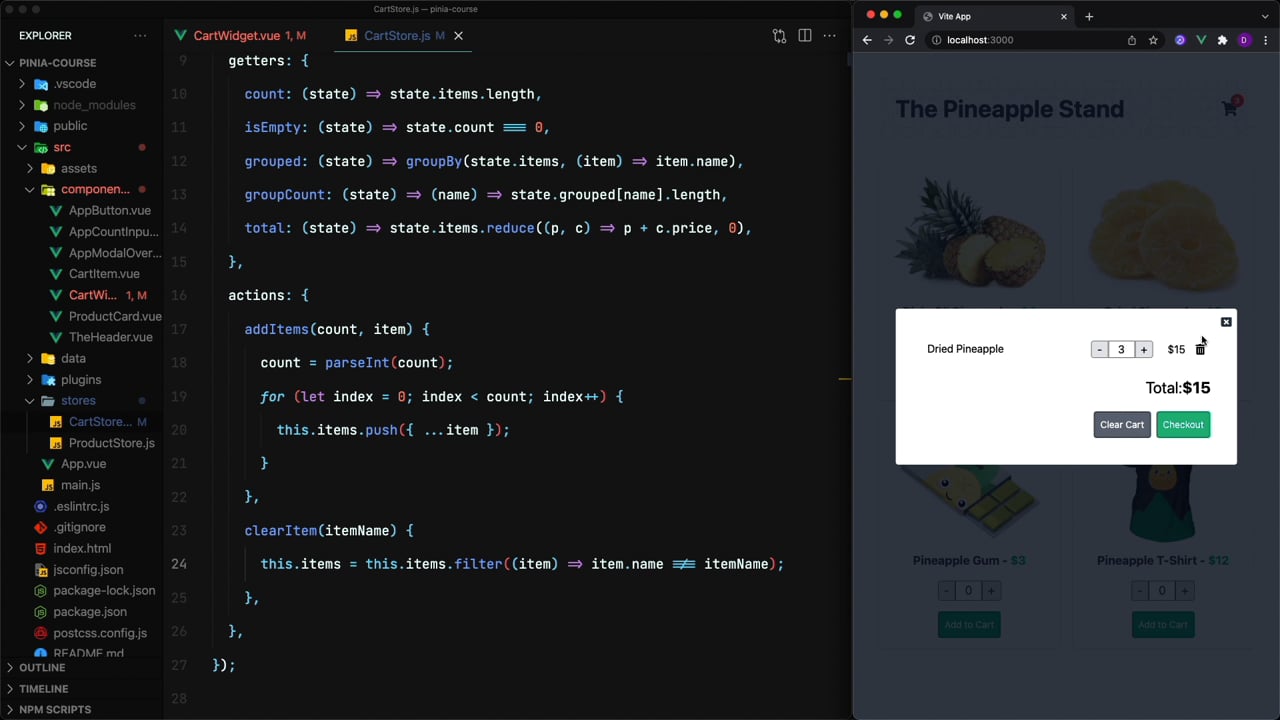Close the cart modal with X icon
The height and width of the screenshot is (720, 1280).
[1226, 322]
